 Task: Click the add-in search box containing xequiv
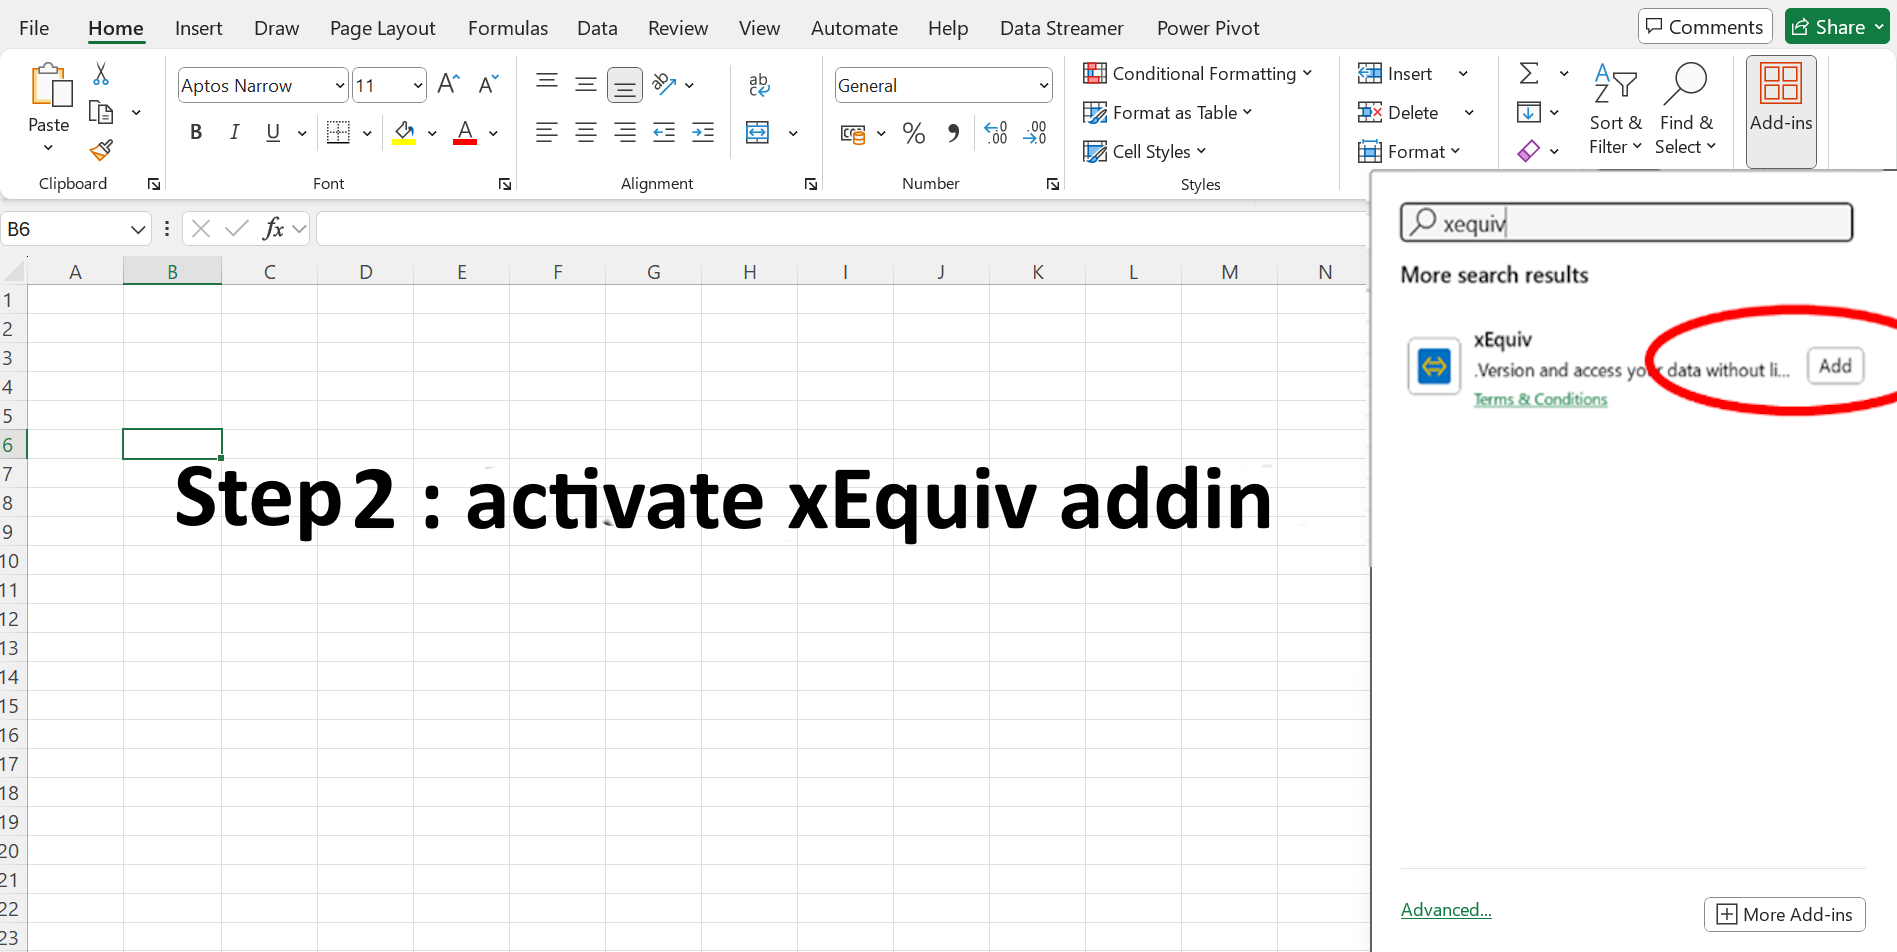1640,223
